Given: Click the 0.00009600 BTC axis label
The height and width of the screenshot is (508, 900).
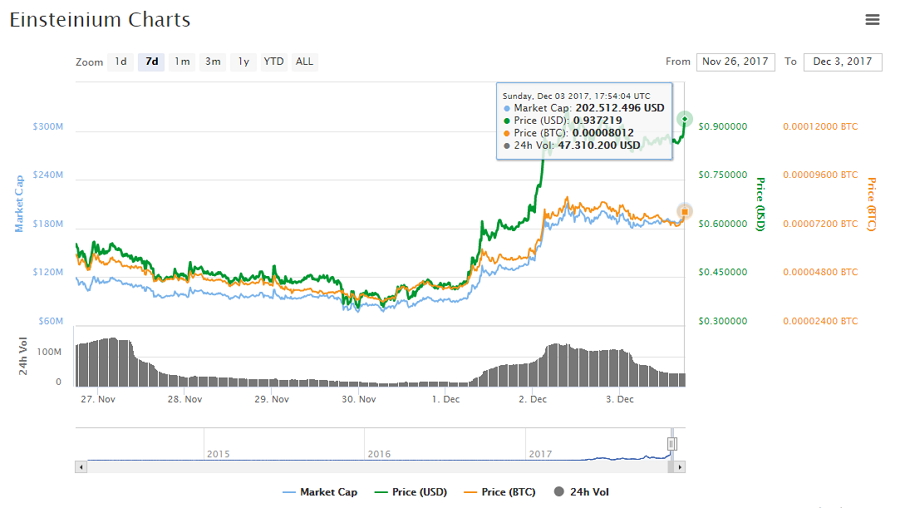Looking at the screenshot, I should pyautogui.click(x=820, y=175).
